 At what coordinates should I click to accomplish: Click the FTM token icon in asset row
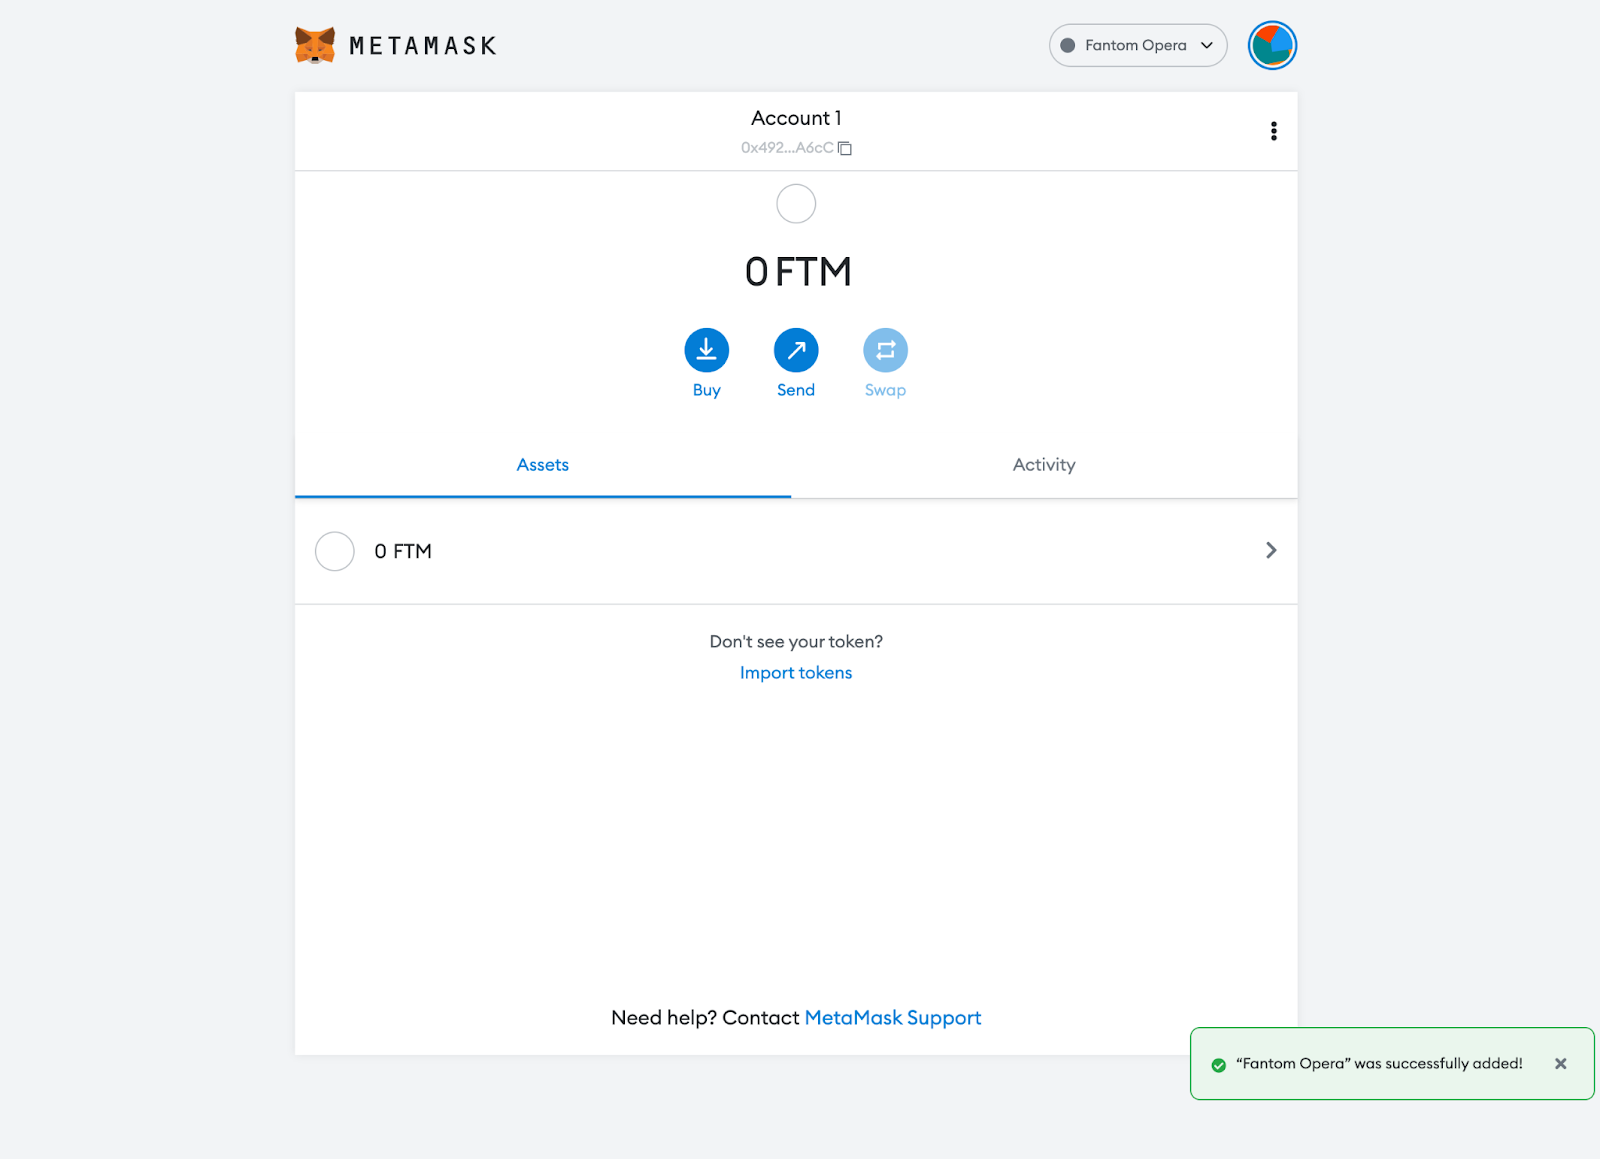[335, 551]
